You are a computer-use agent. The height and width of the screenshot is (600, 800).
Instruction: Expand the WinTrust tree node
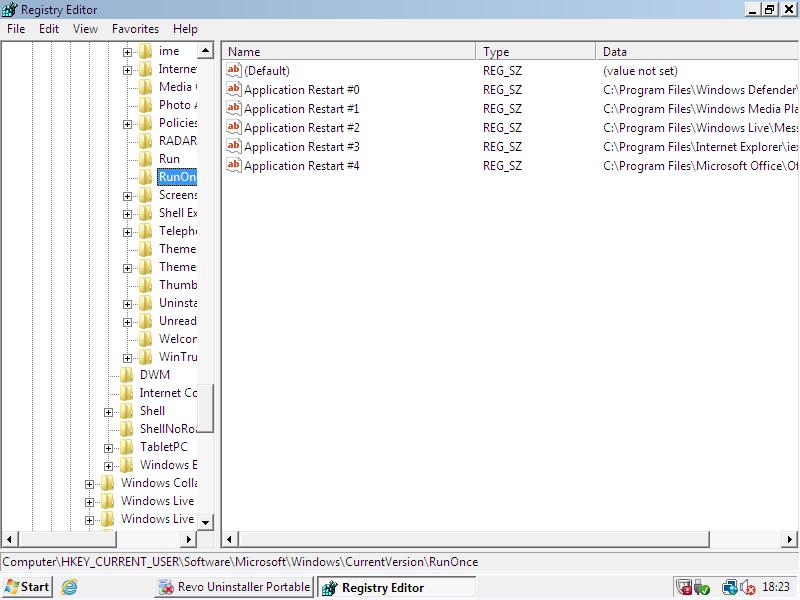[x=128, y=358]
